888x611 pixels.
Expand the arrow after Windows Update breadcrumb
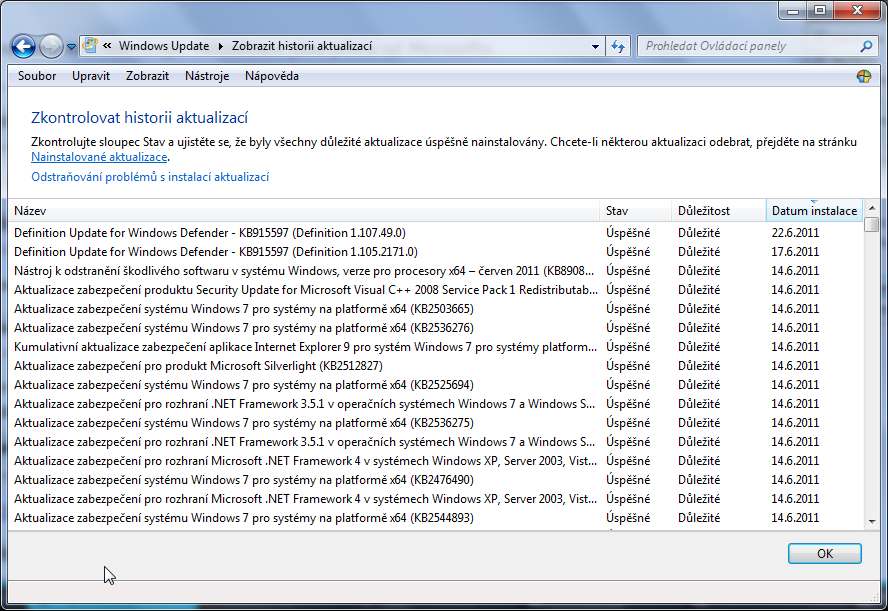click(221, 46)
